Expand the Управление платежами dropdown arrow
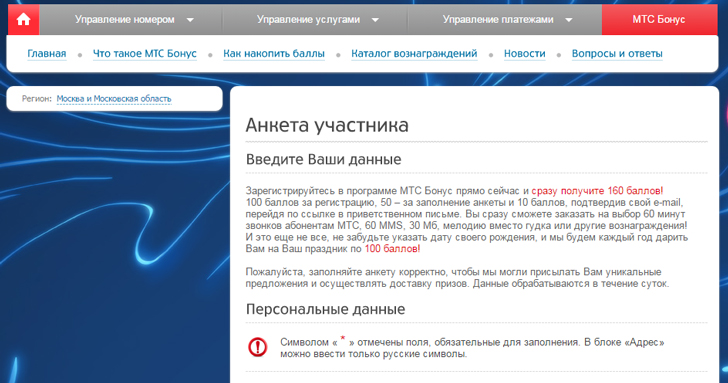The width and height of the screenshot is (728, 383). click(x=568, y=20)
